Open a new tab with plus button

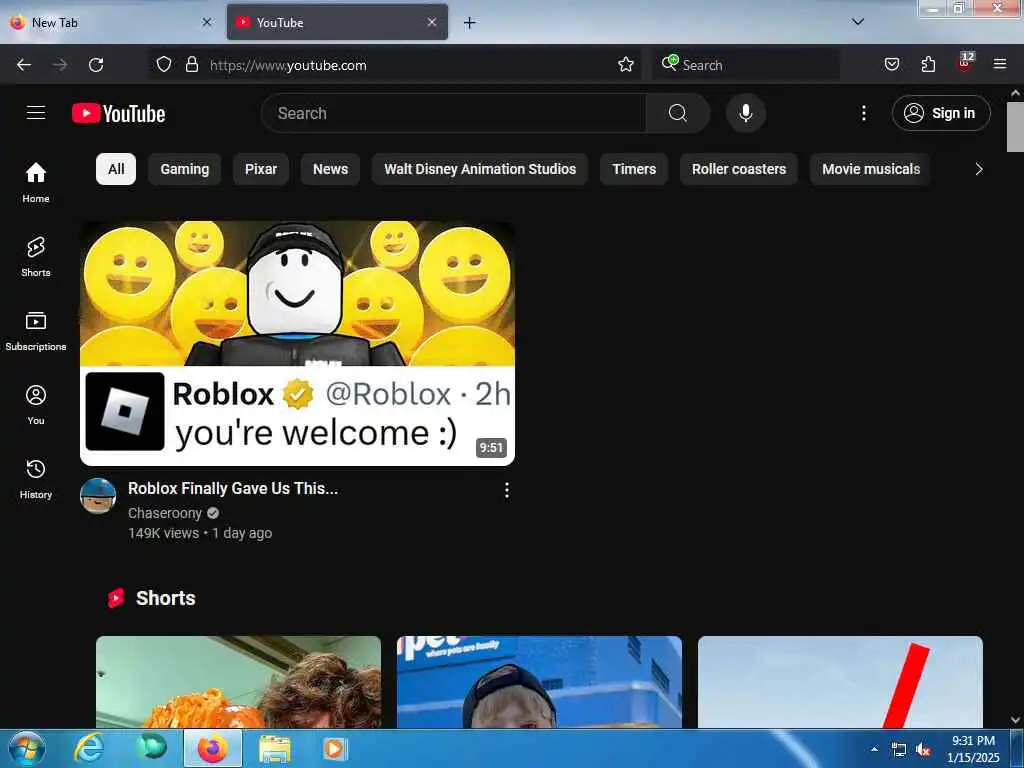(x=470, y=23)
